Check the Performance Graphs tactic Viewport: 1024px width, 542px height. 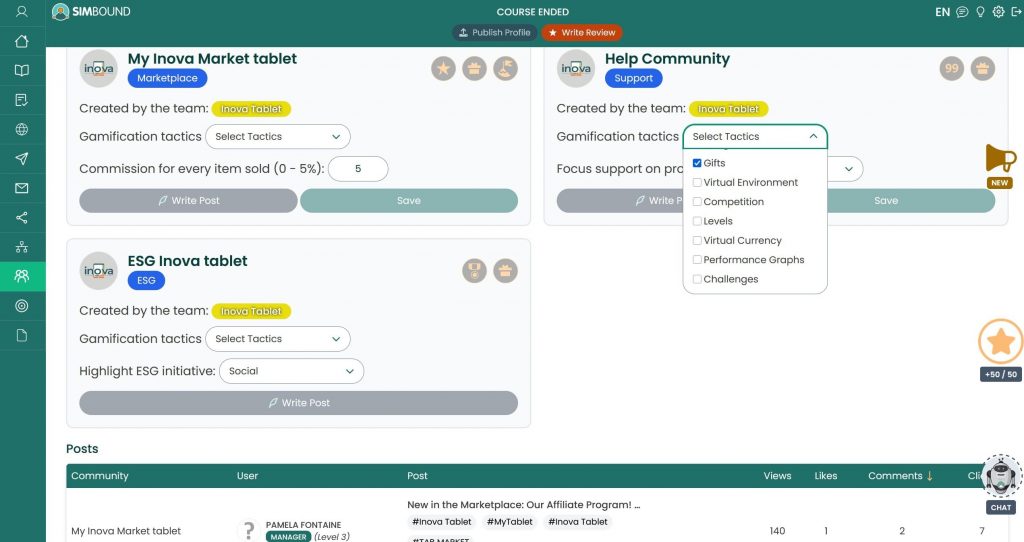[x=697, y=260]
